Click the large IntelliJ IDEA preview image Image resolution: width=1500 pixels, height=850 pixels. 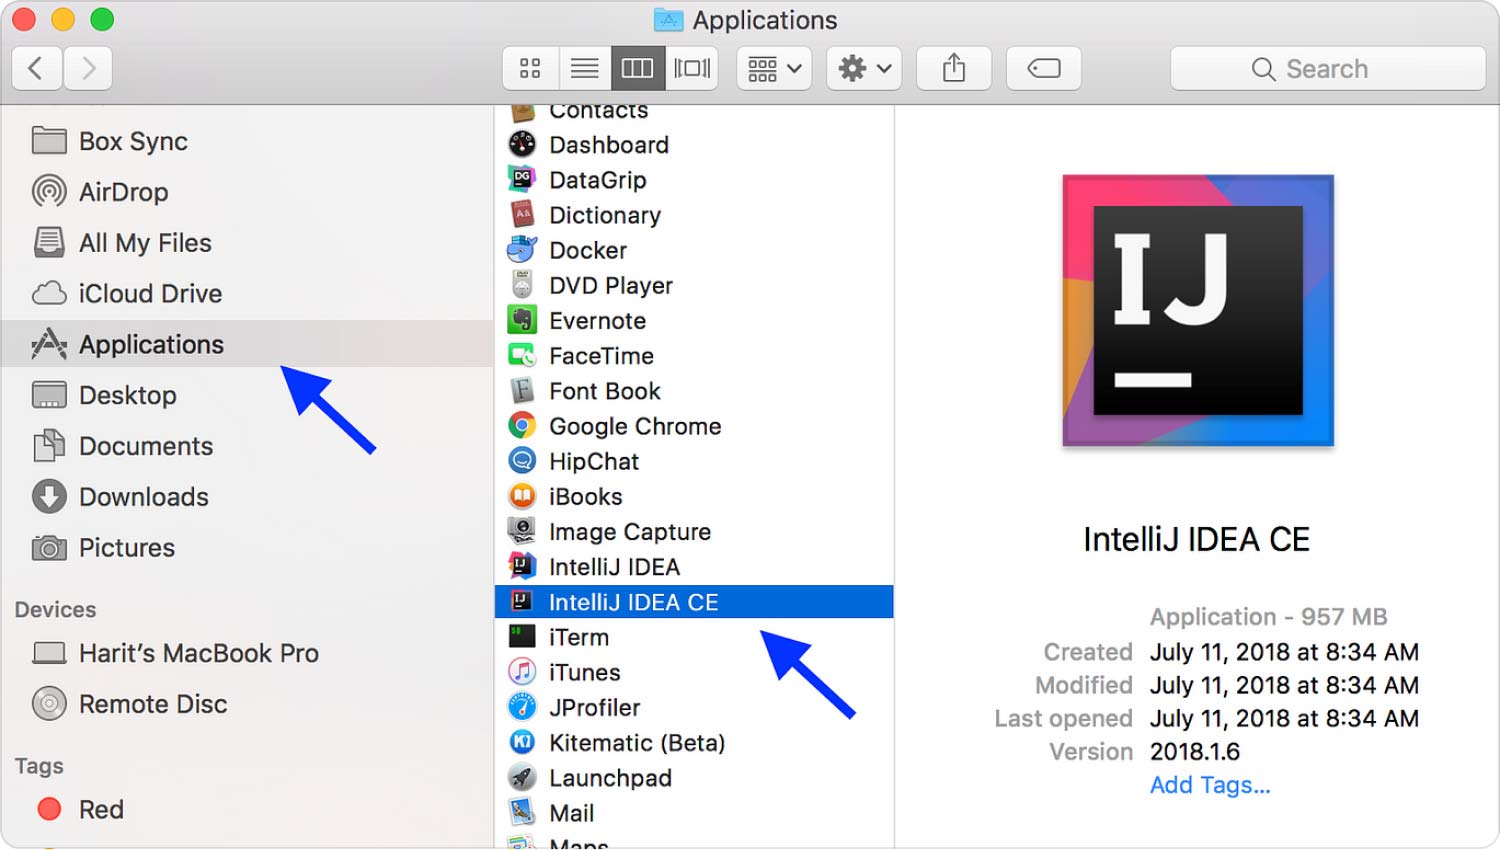[1198, 311]
